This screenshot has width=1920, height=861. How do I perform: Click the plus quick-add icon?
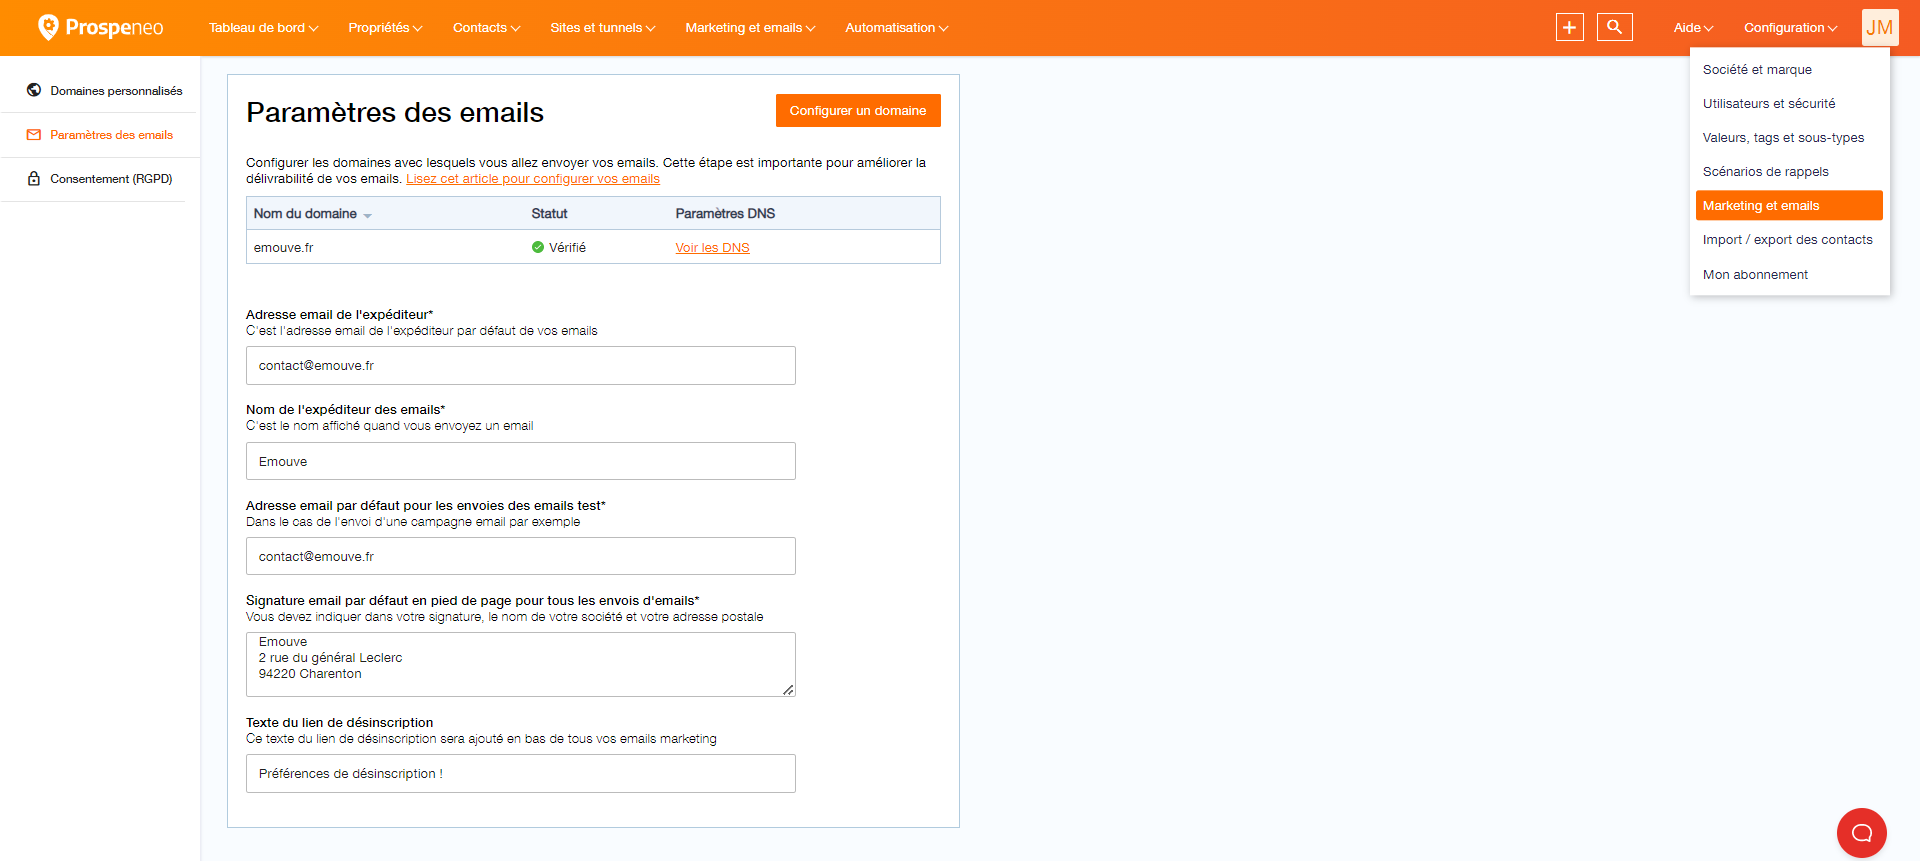click(x=1570, y=28)
